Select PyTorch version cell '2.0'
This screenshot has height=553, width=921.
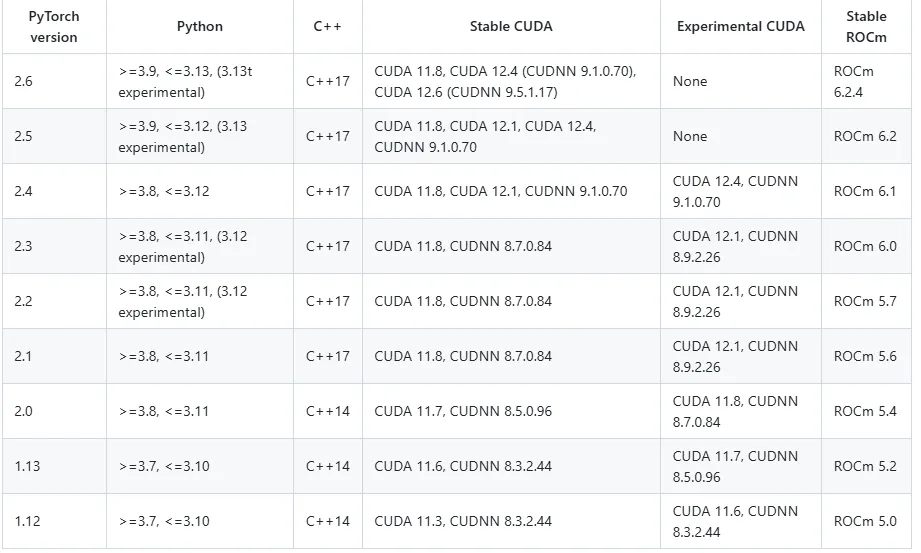tap(54, 411)
